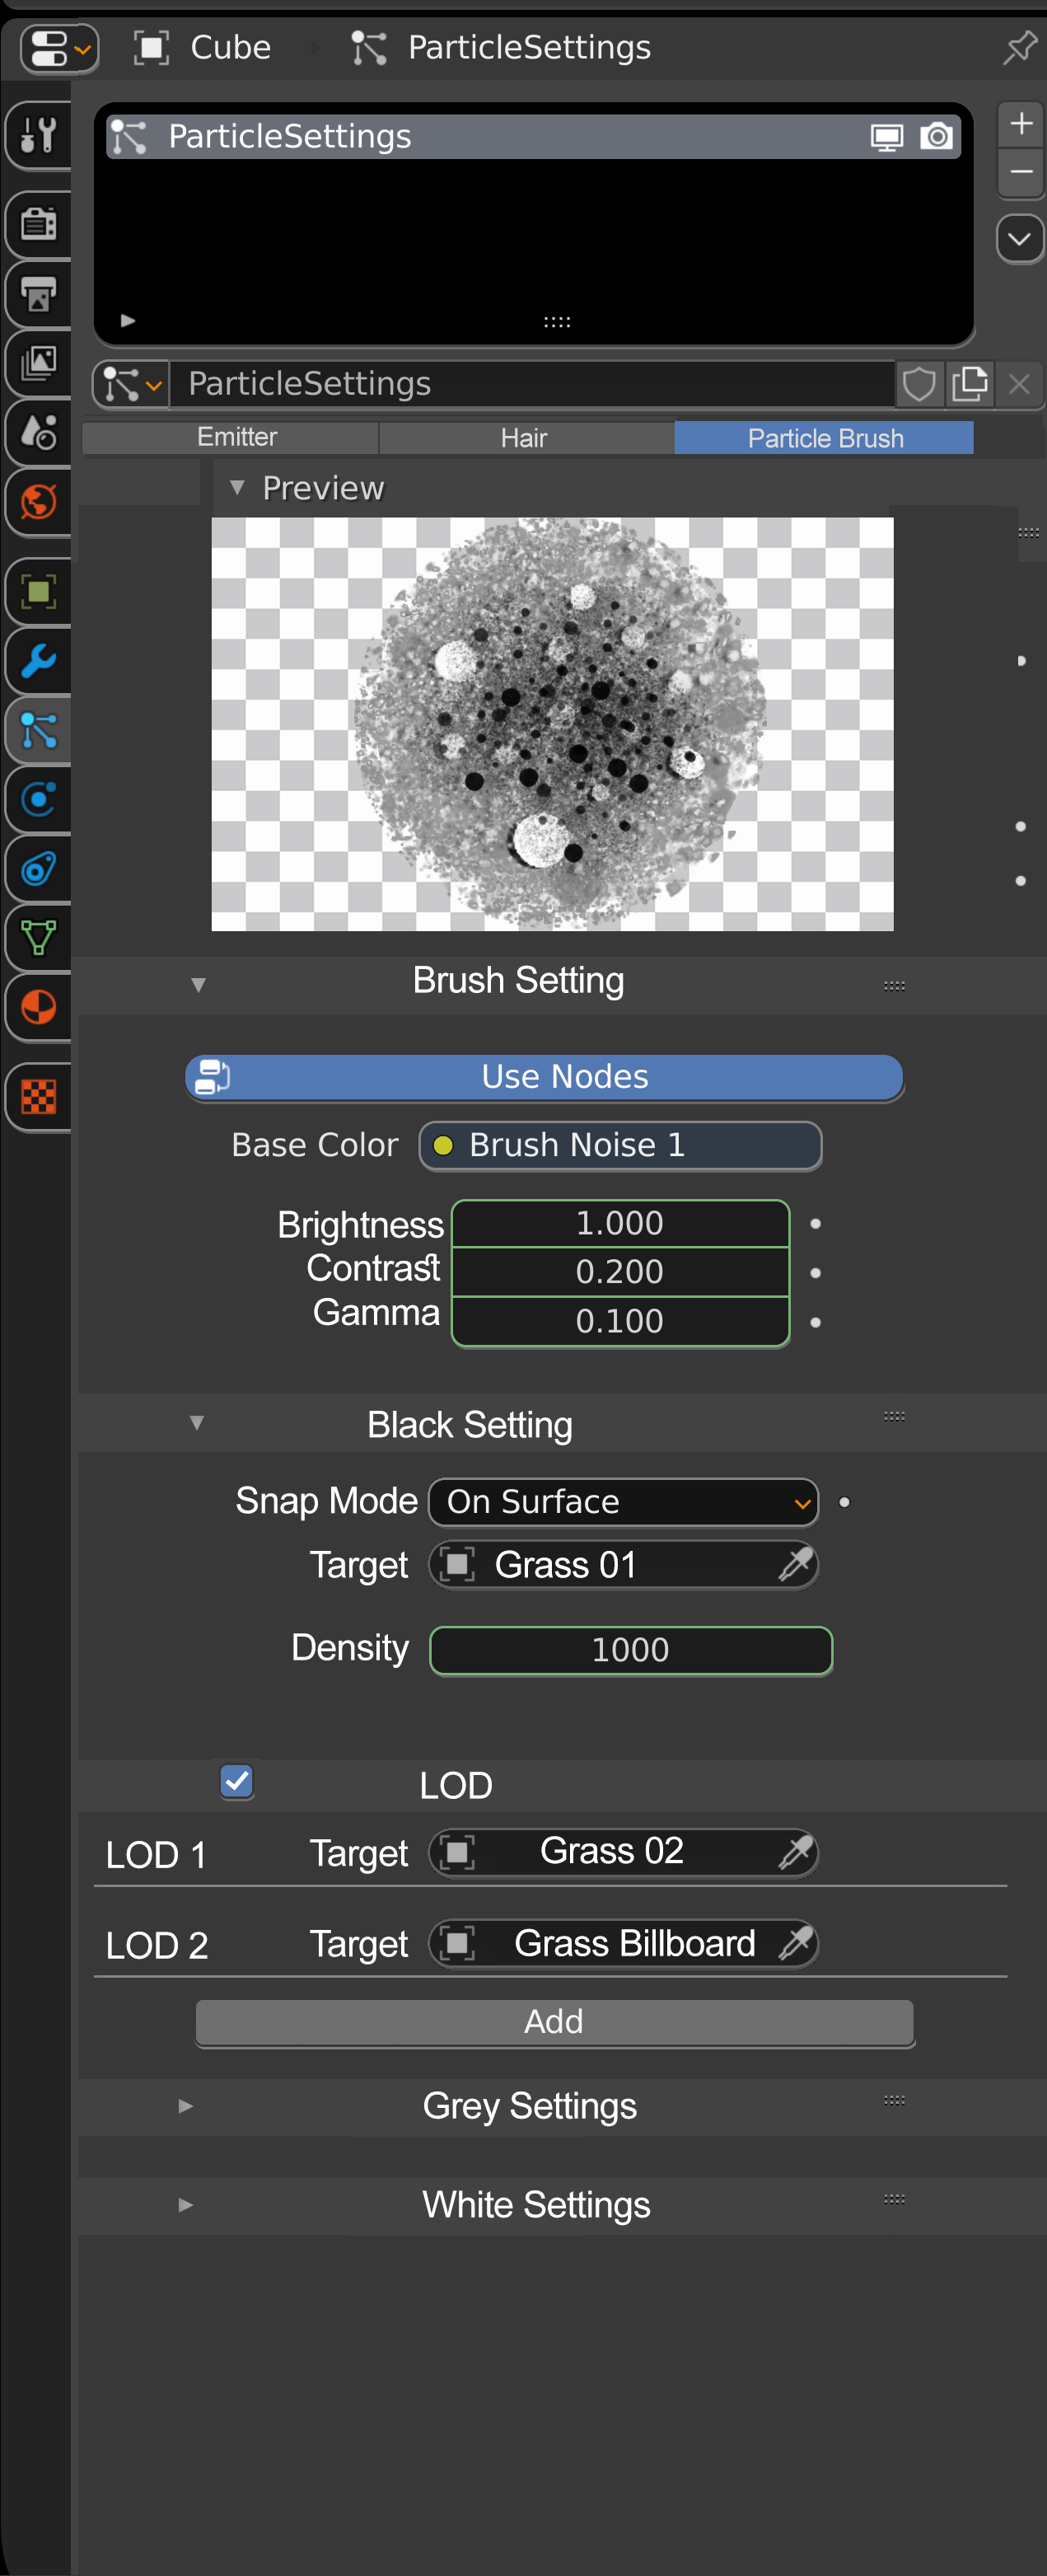1047x2576 pixels.
Task: Open the Tool properties tab
Action: tap(38, 134)
